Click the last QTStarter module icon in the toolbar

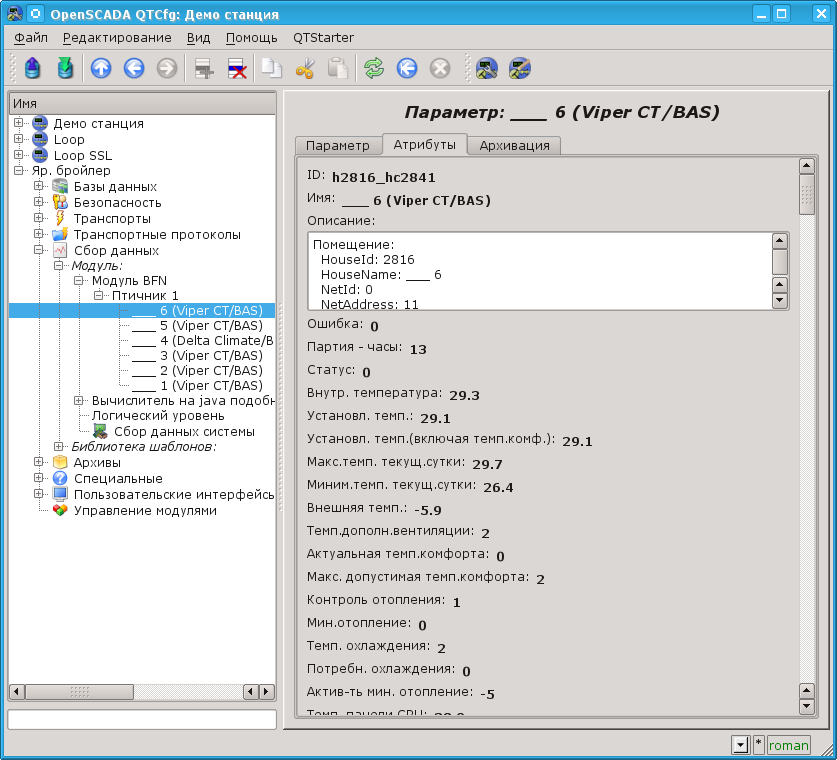[x=519, y=68]
